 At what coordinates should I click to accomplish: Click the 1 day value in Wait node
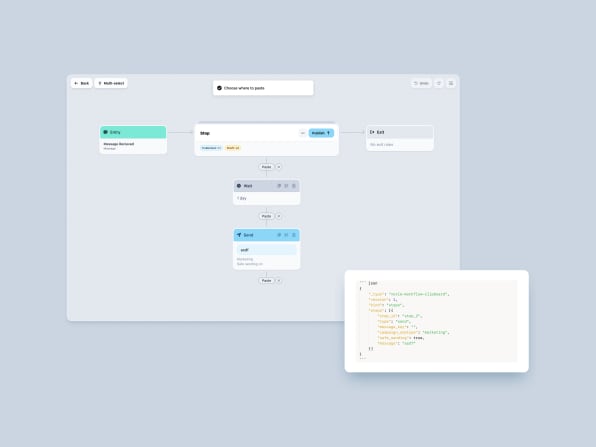(x=242, y=198)
